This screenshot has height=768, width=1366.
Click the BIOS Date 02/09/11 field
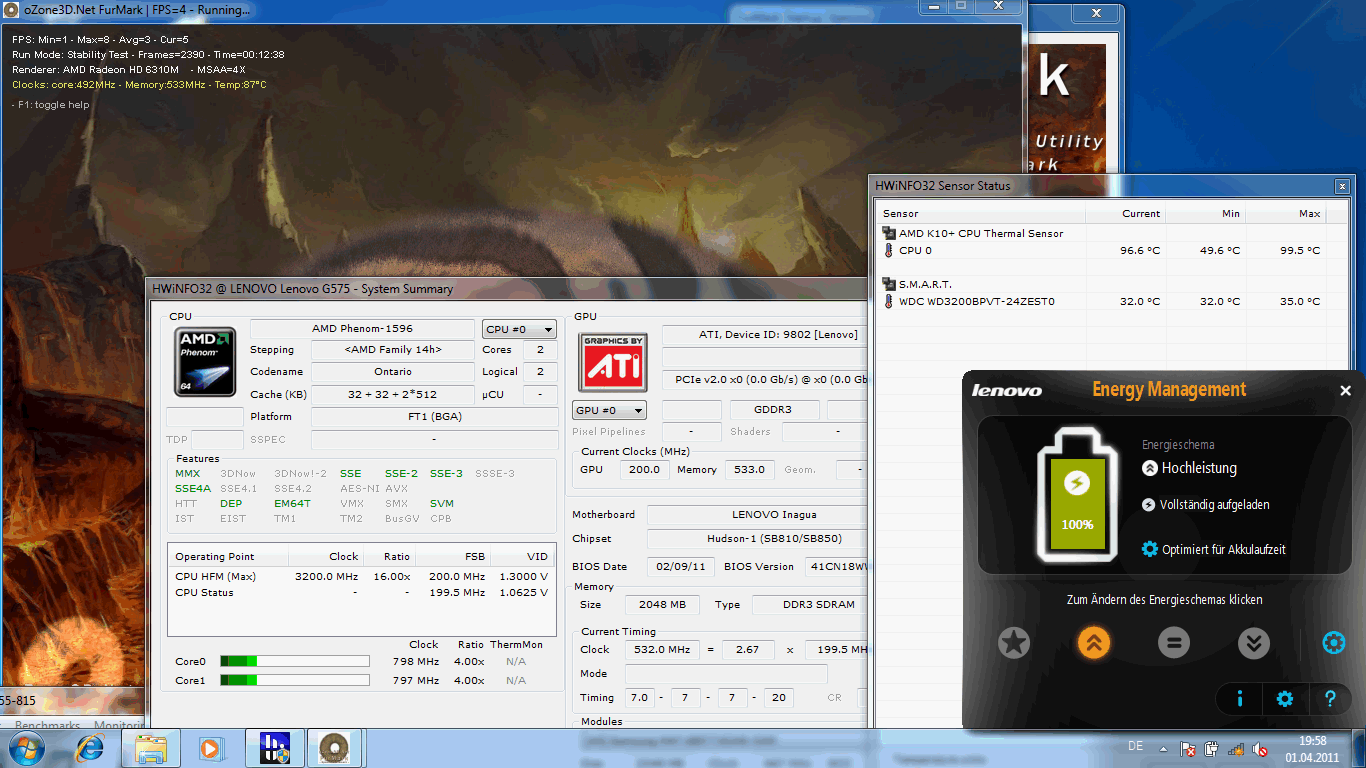pyautogui.click(x=682, y=566)
